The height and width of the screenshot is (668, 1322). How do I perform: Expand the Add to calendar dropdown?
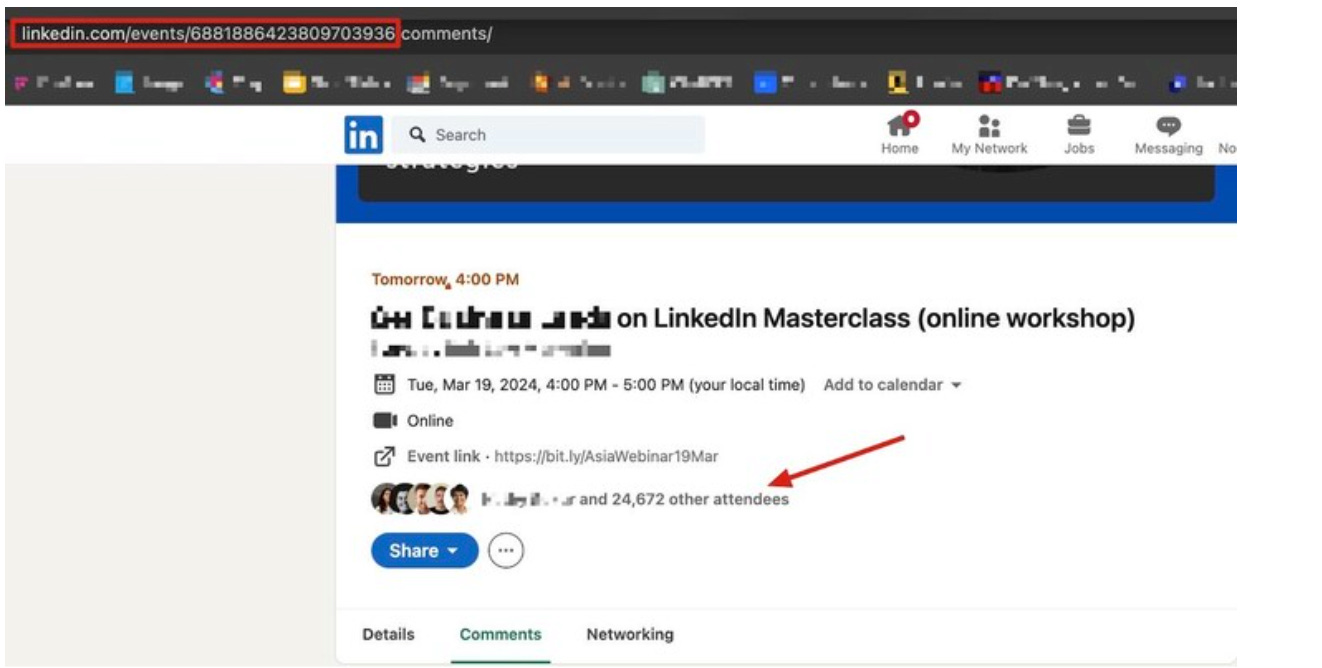coord(892,385)
